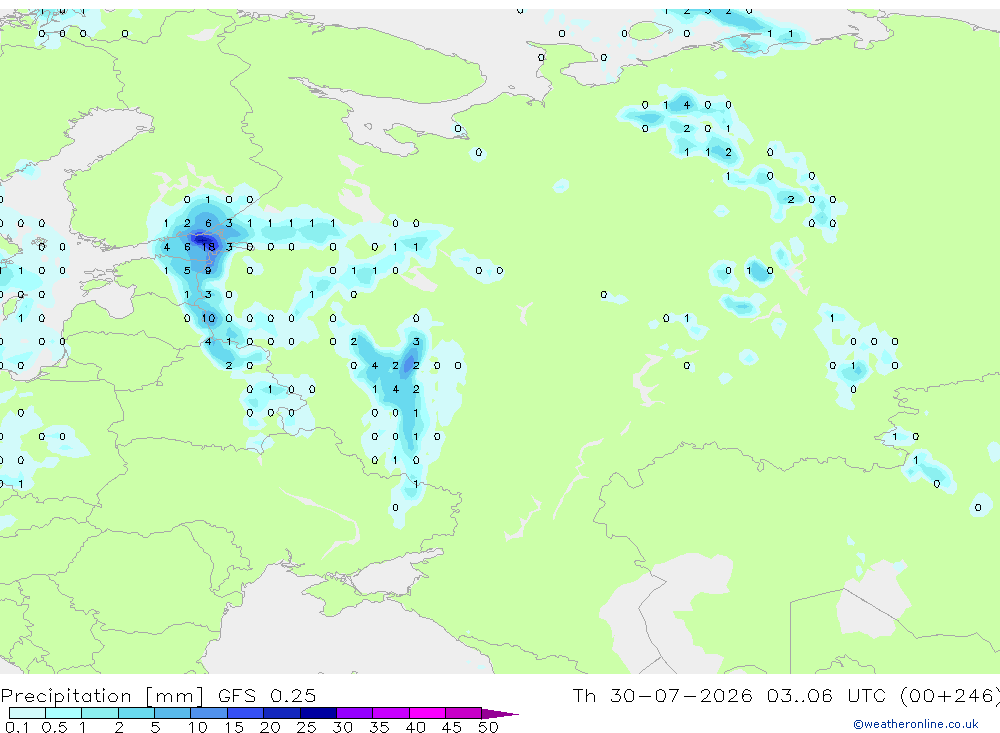Click the 35–40 mm legend color swatch
This screenshot has height=733, width=1000.
pyautogui.click(x=391, y=713)
